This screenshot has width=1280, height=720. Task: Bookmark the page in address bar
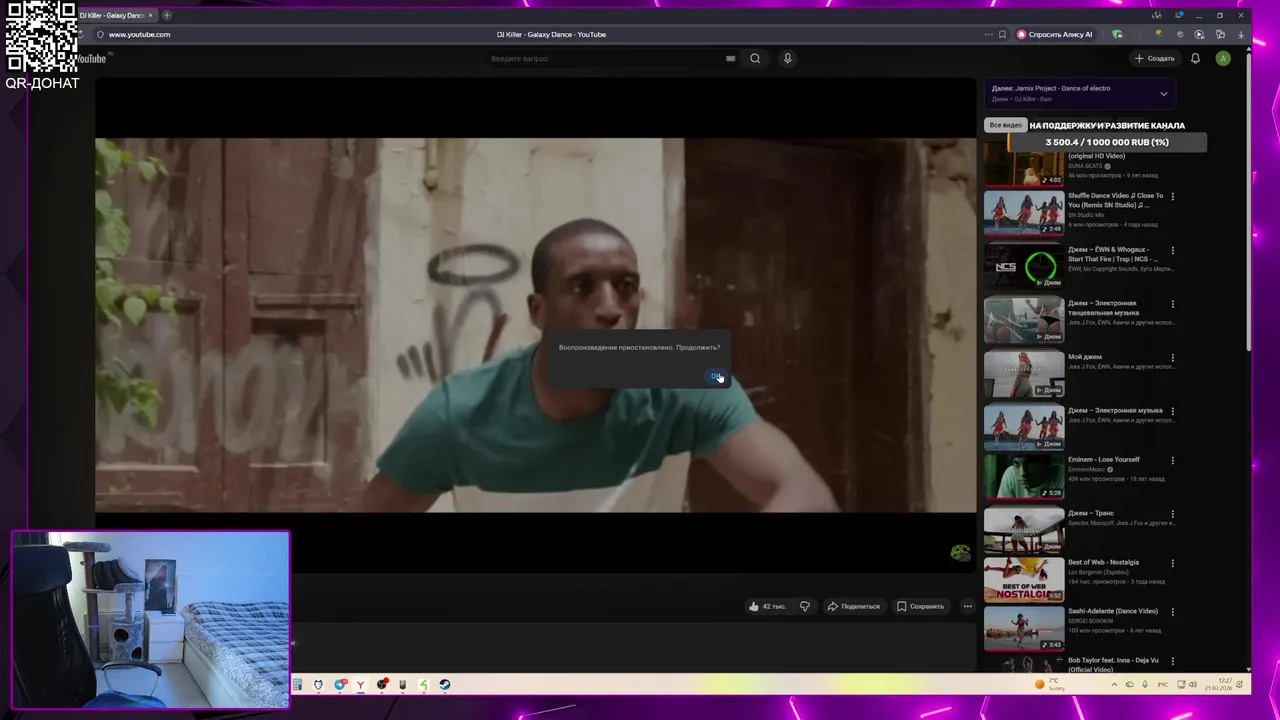click(x=1002, y=34)
